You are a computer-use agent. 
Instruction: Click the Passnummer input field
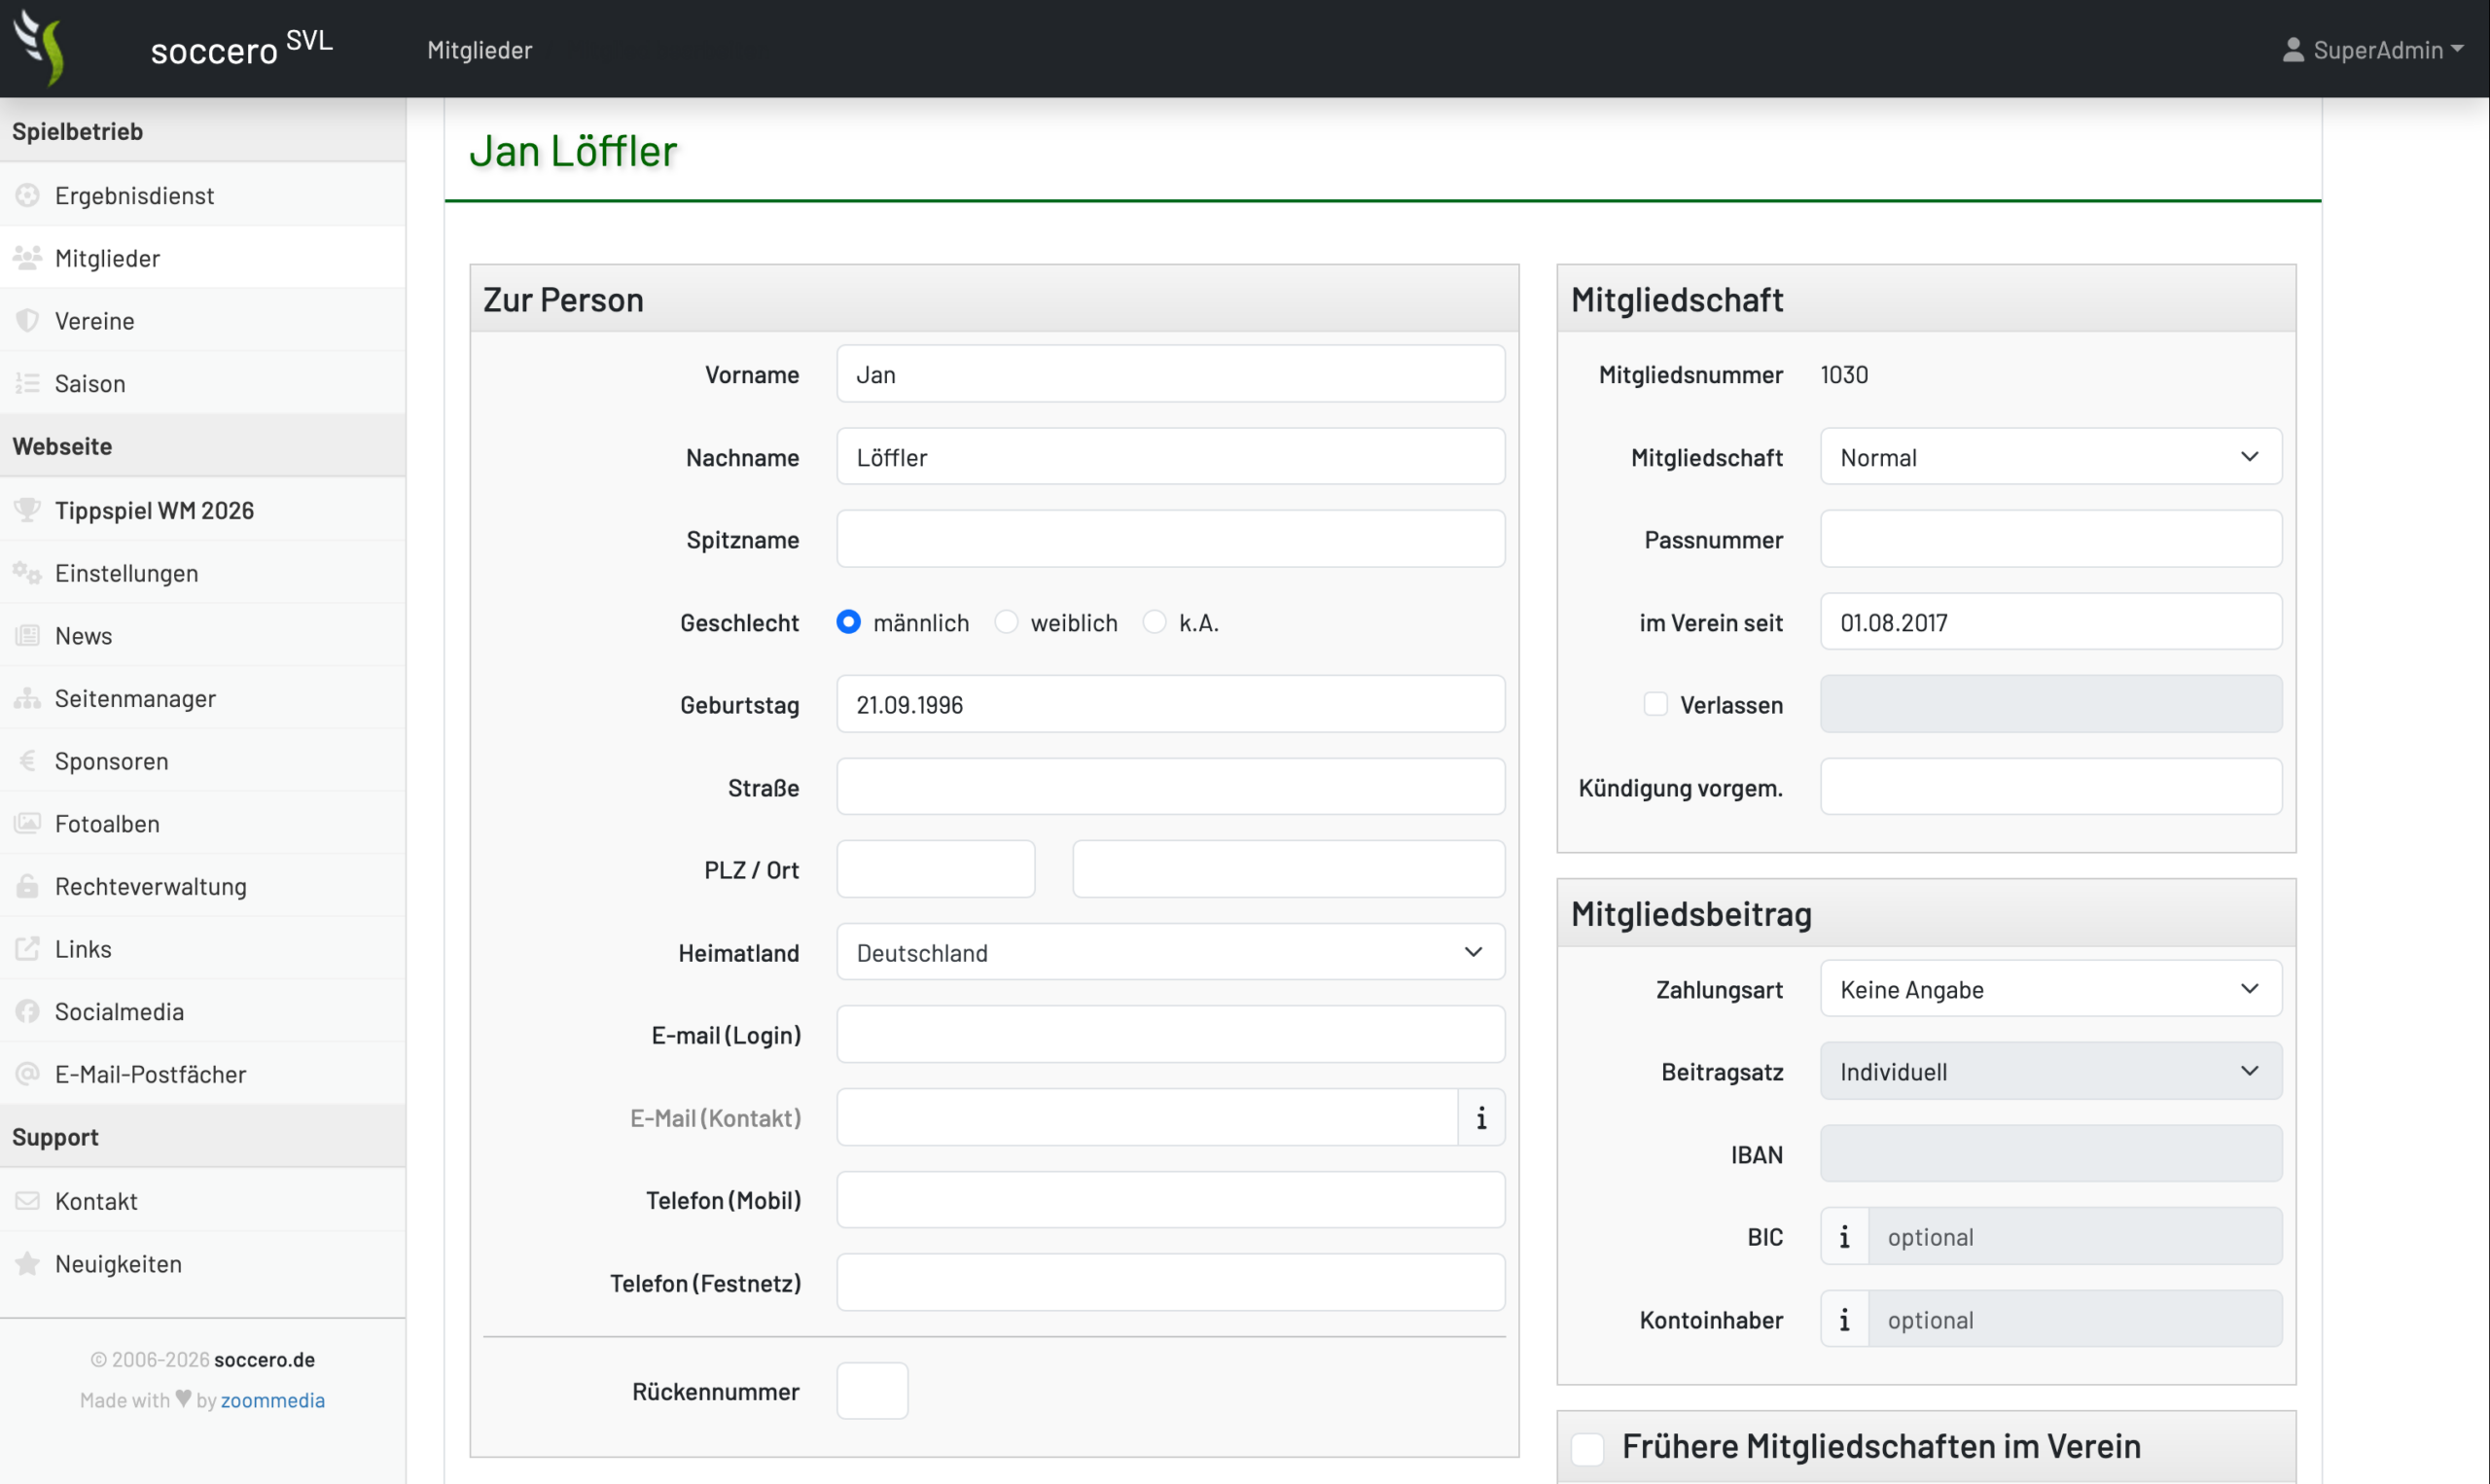(x=2051, y=540)
